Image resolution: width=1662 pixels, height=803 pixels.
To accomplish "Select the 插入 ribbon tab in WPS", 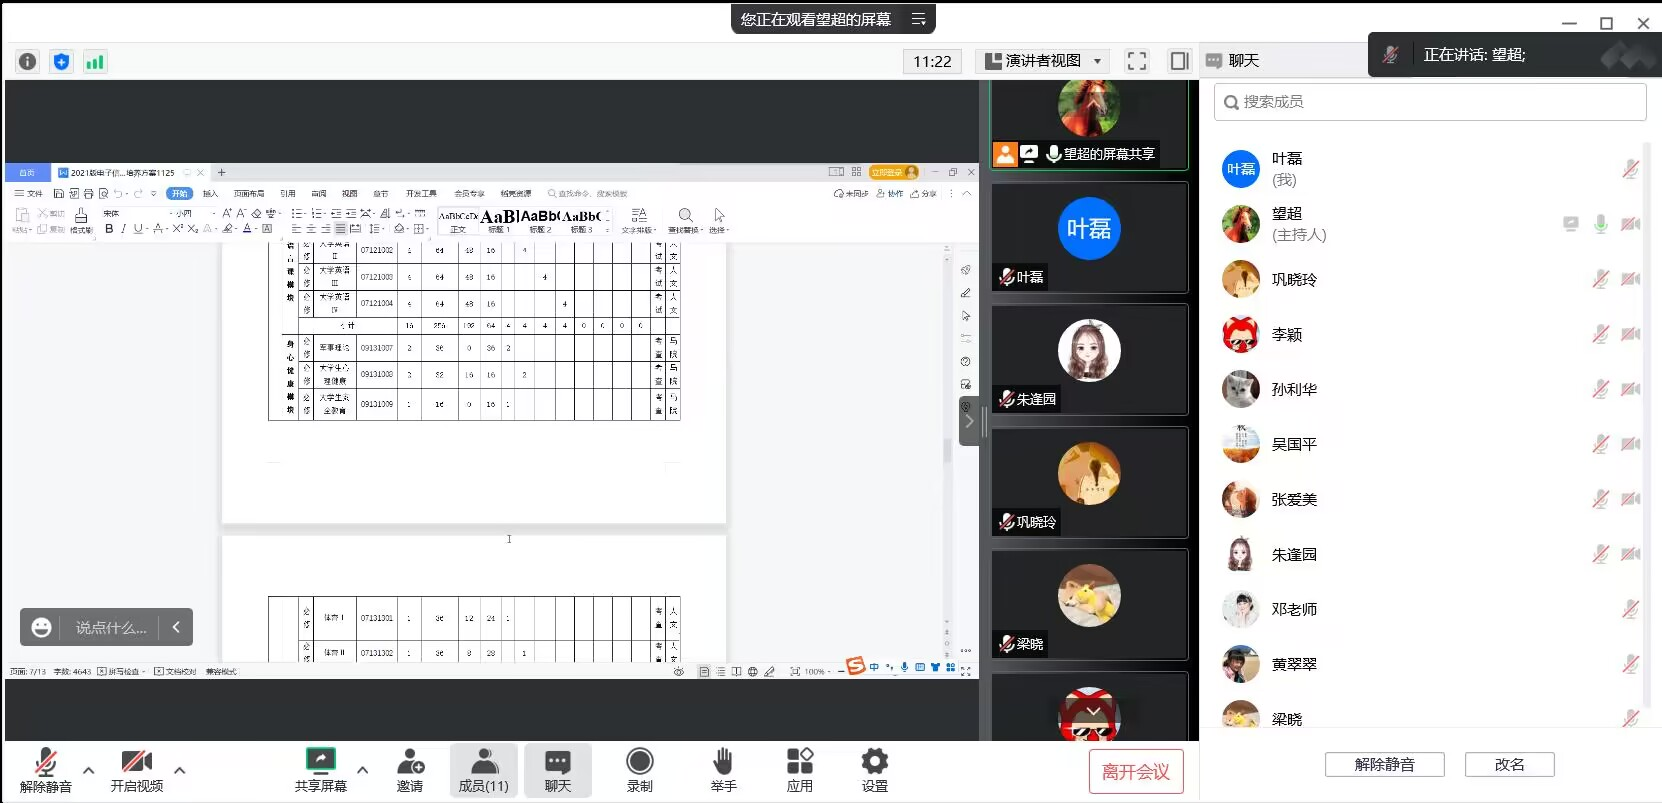I will point(210,193).
